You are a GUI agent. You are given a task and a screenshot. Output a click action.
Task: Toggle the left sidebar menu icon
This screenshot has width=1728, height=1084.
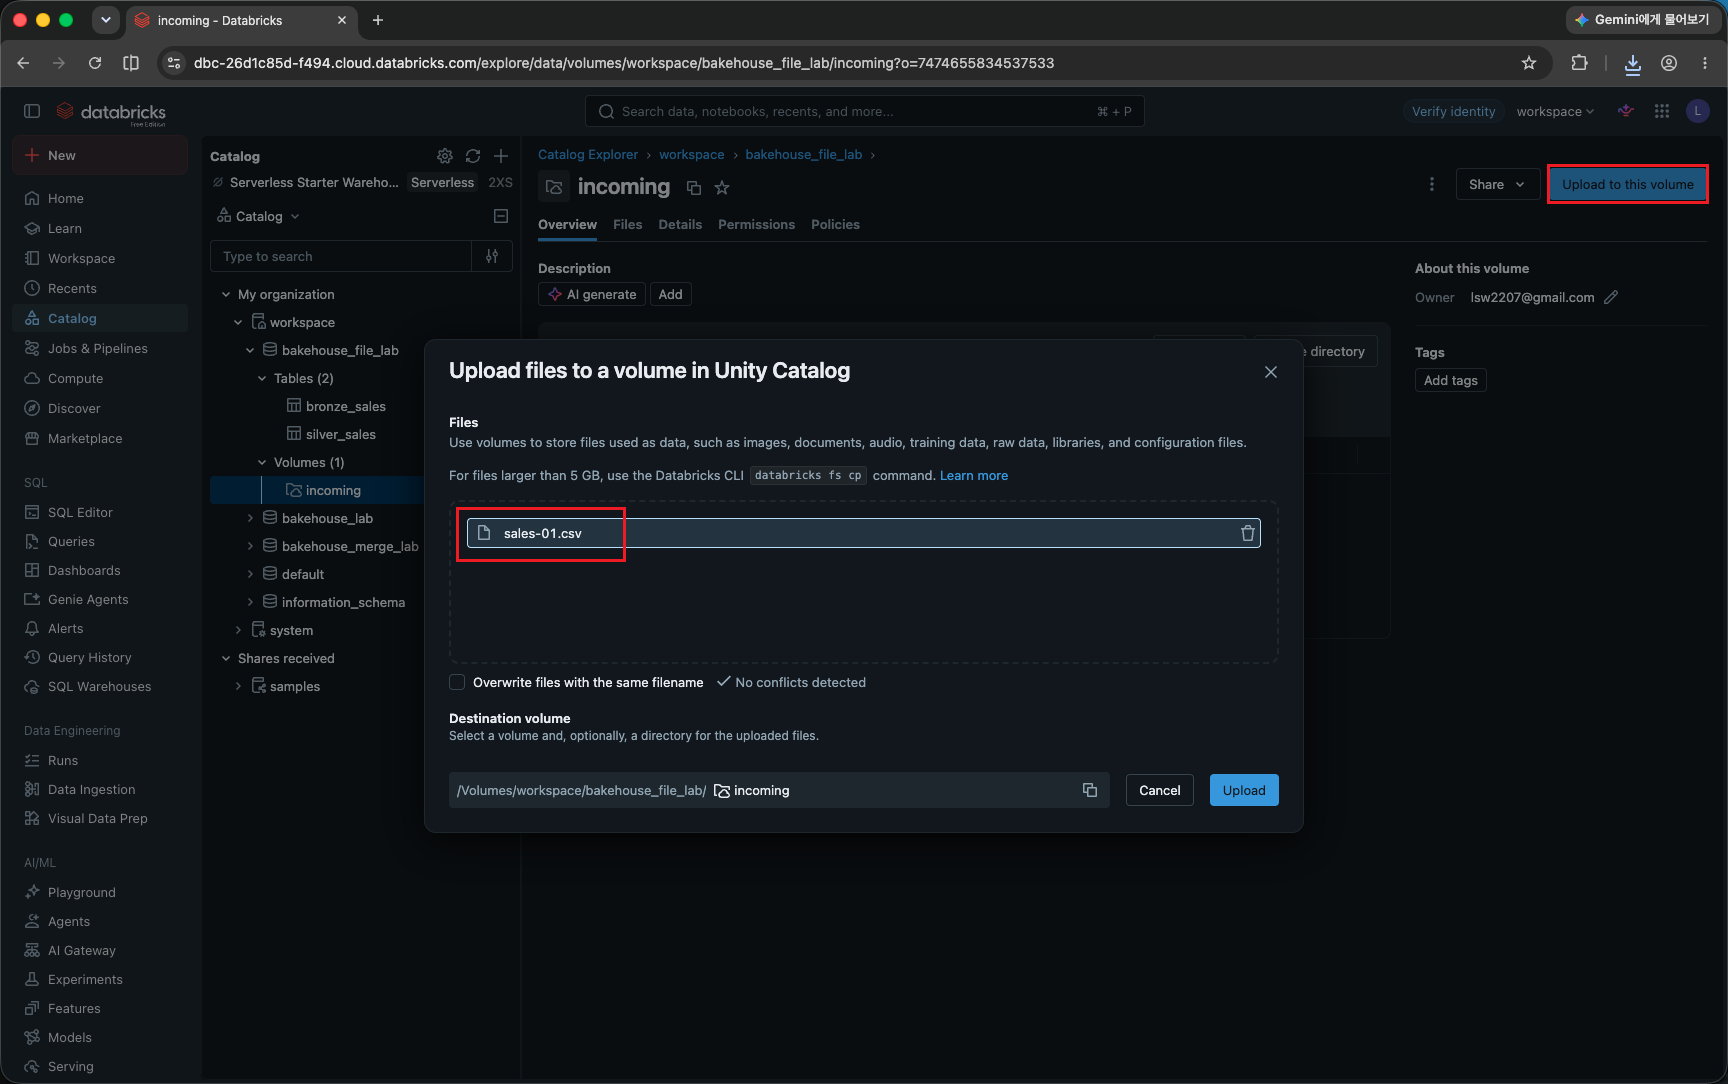[32, 111]
